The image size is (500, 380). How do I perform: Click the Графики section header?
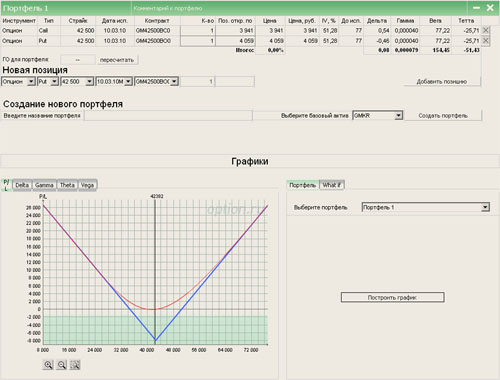tap(250, 161)
